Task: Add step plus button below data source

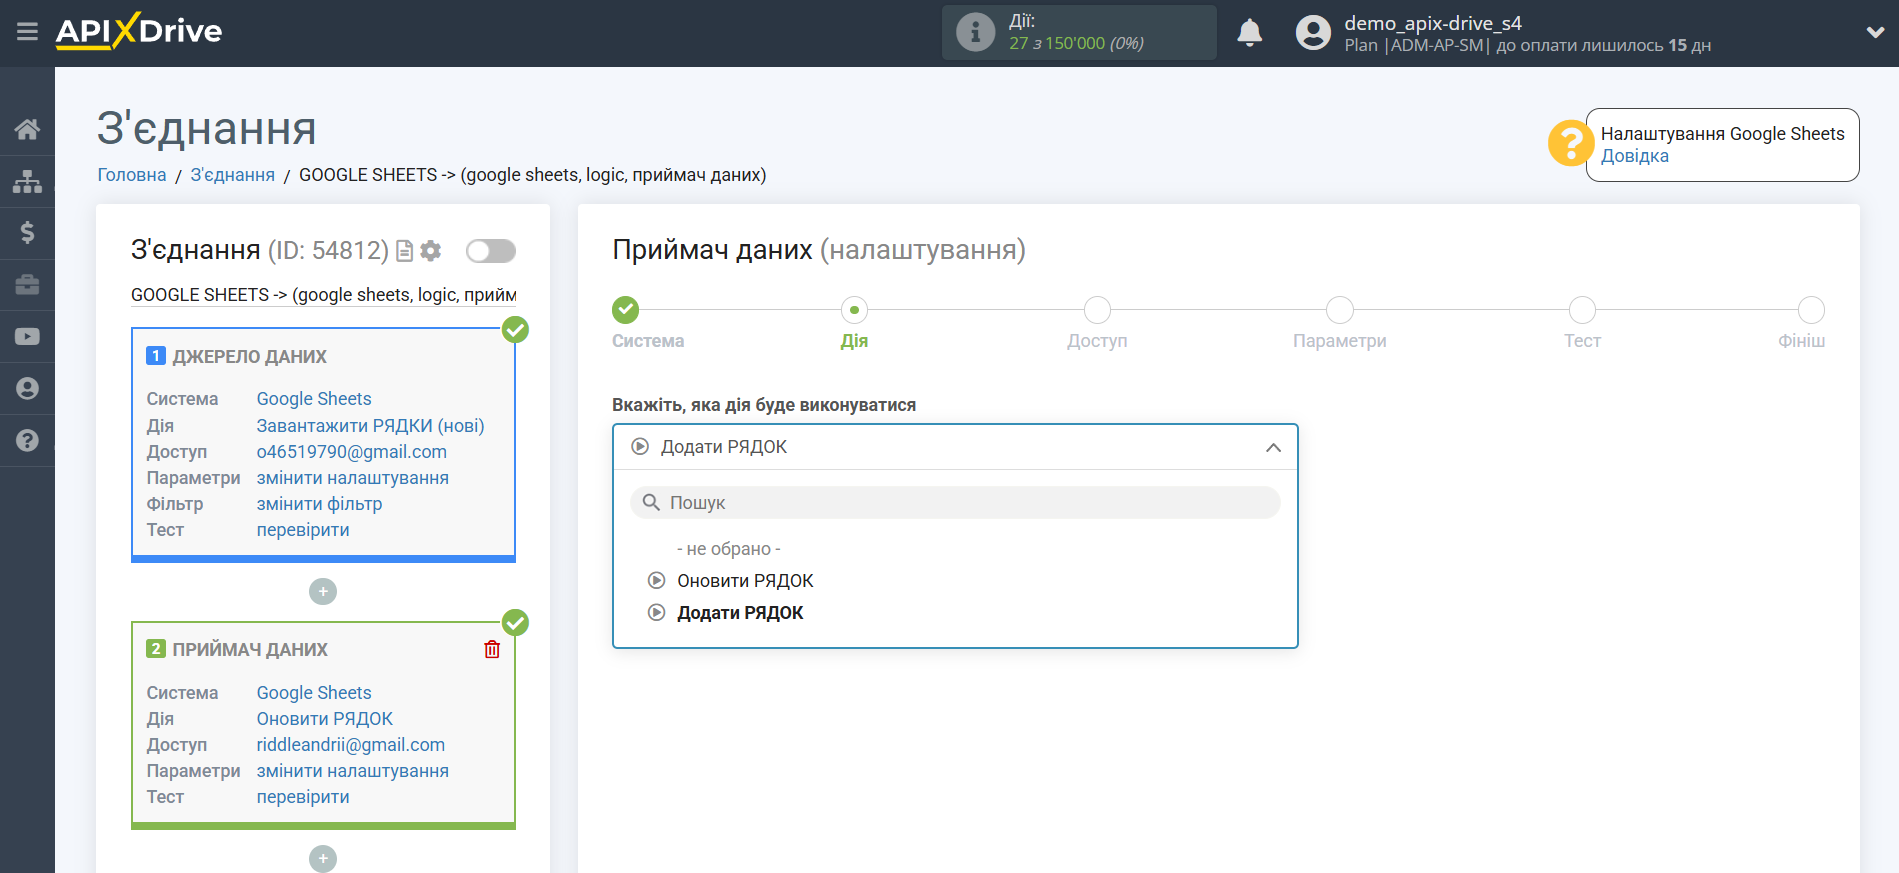Action: [x=323, y=592]
